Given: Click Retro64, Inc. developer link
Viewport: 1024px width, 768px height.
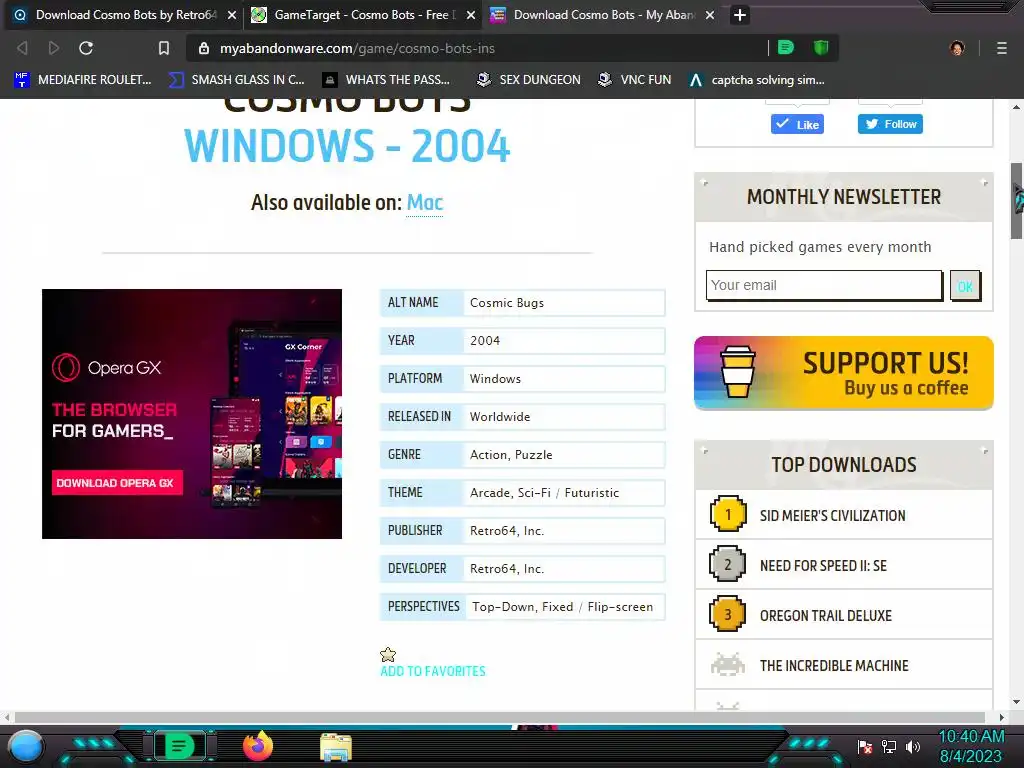Looking at the screenshot, I should [x=507, y=569].
